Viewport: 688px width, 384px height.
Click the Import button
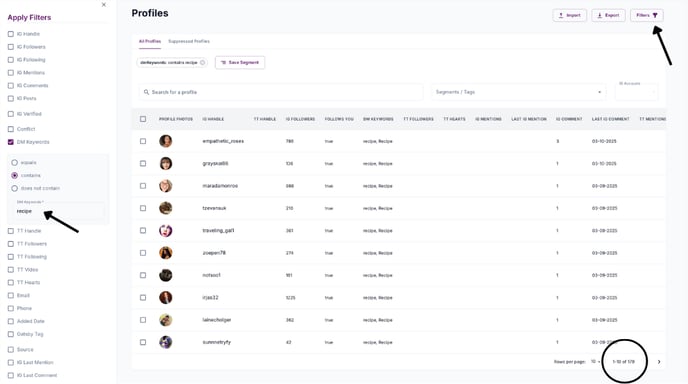570,15
